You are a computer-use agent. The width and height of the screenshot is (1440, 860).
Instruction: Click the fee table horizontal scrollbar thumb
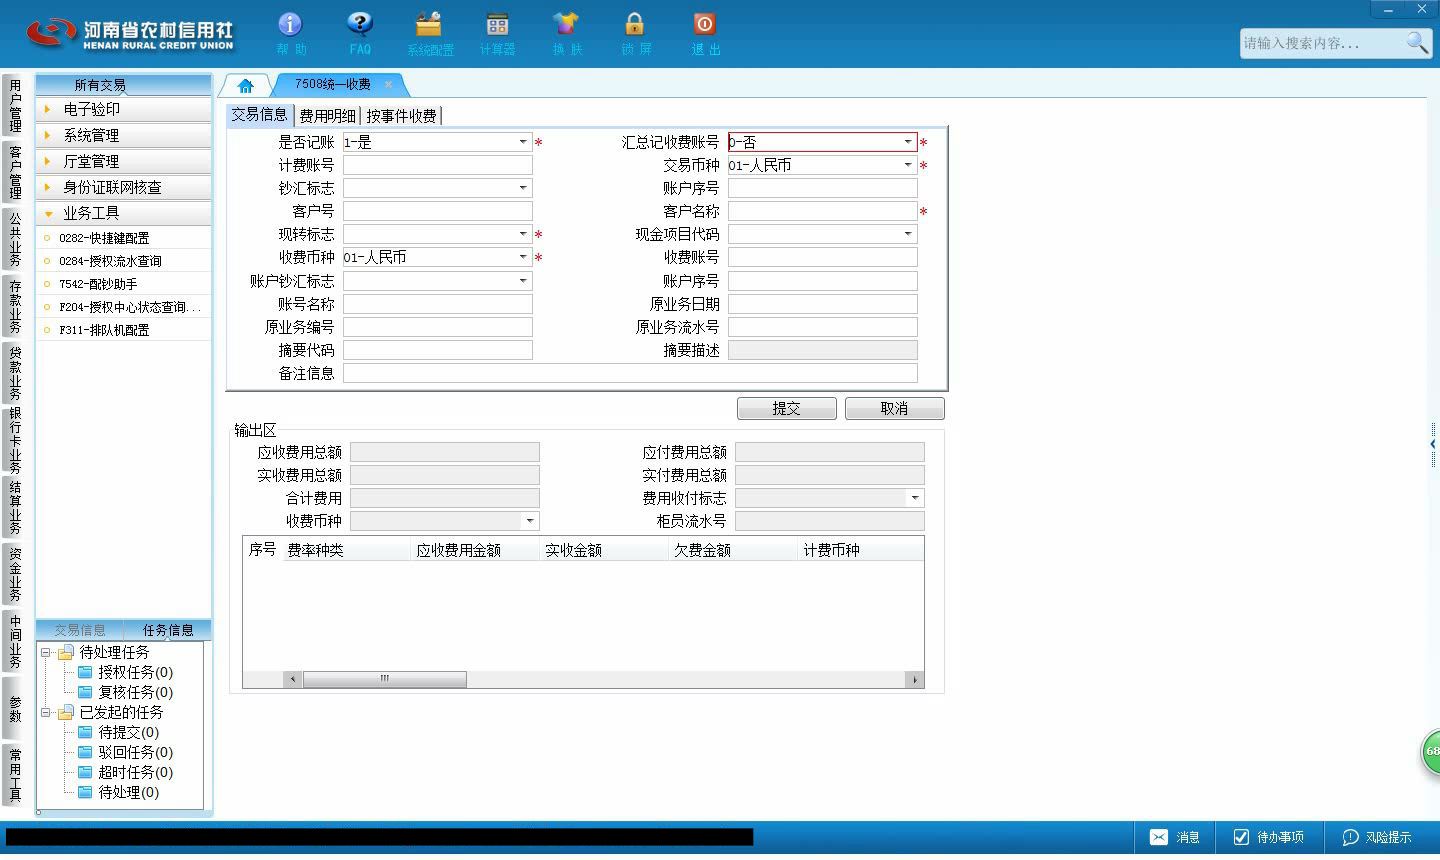coord(385,679)
